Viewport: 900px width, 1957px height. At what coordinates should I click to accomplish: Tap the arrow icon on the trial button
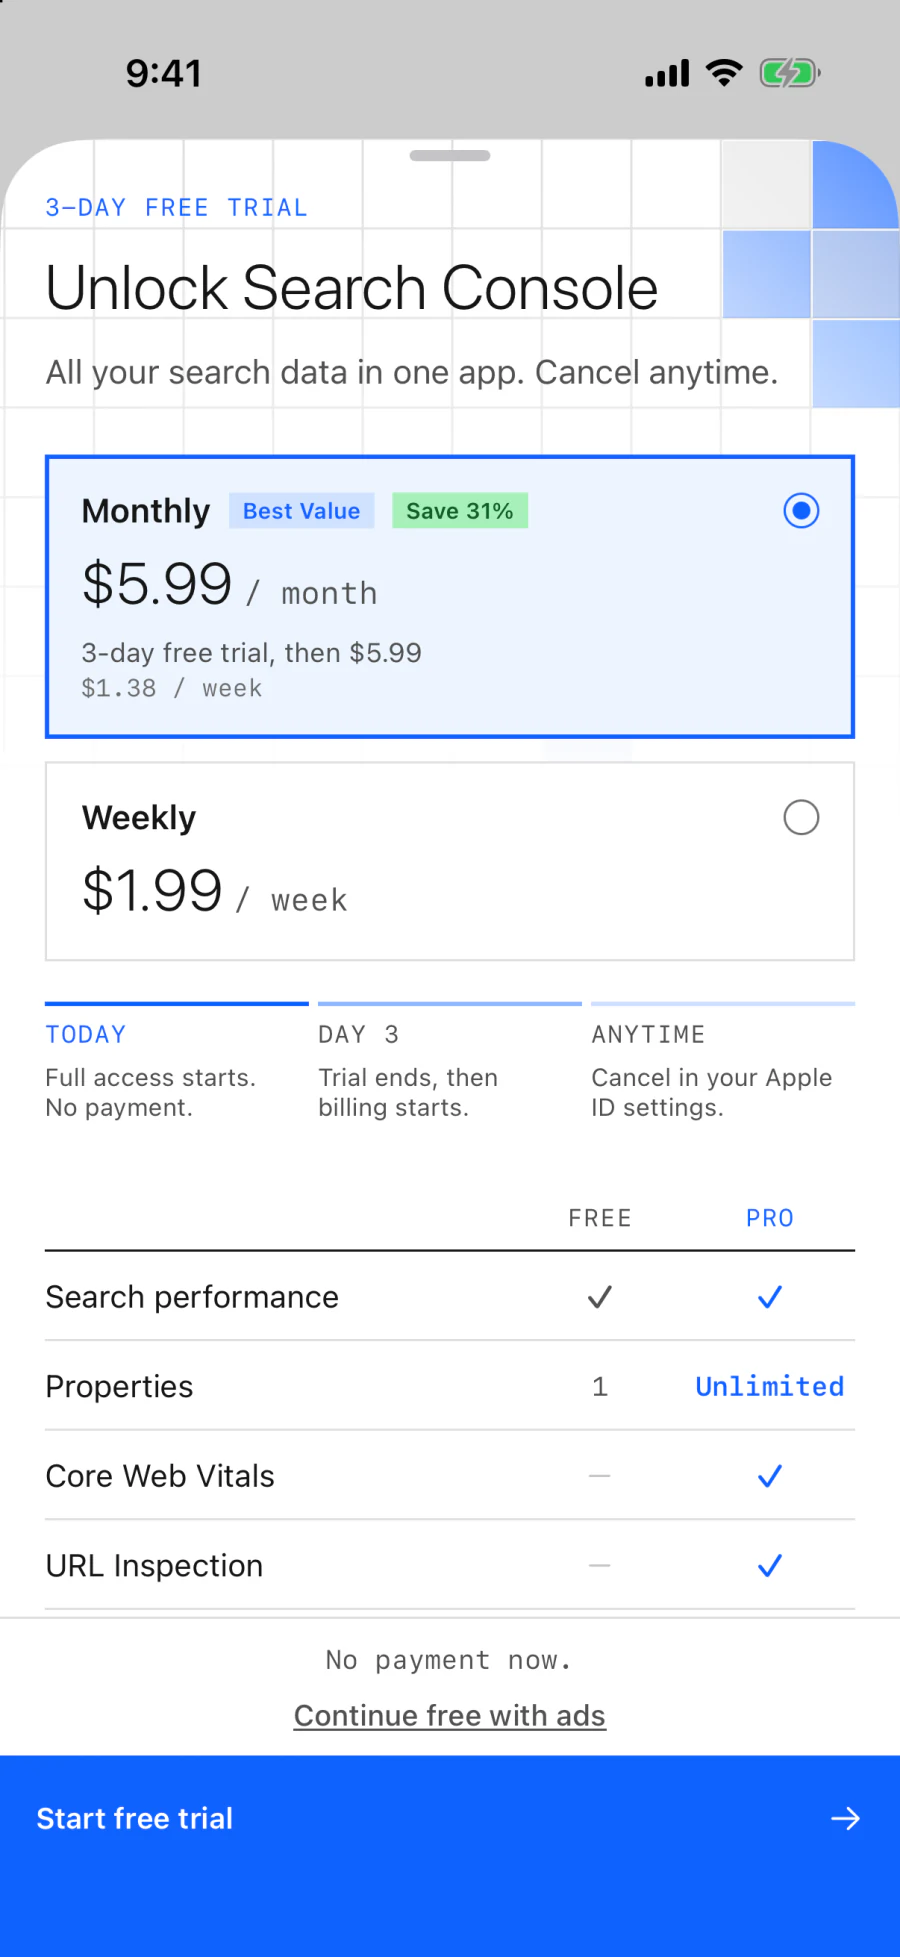pos(846,1818)
